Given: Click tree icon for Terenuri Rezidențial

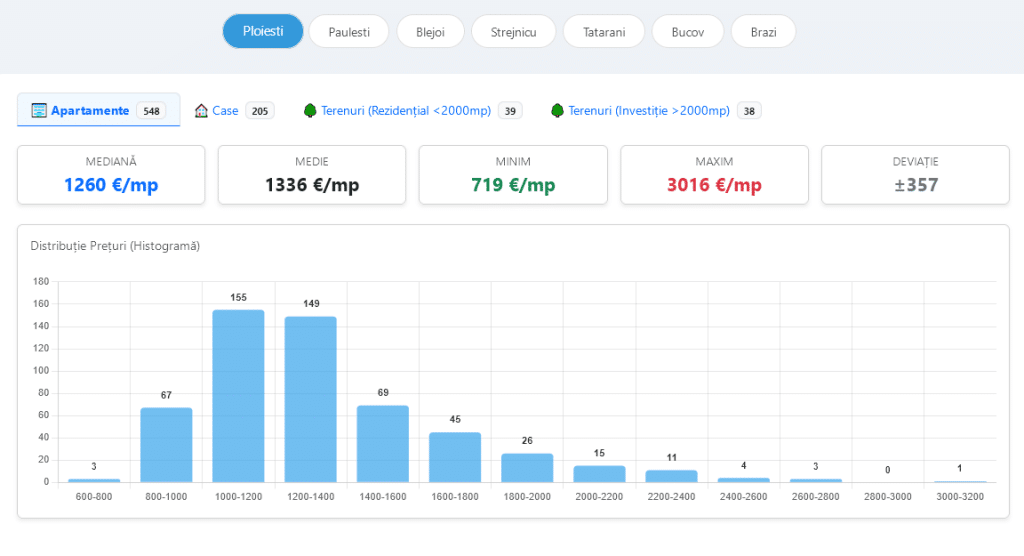Looking at the screenshot, I should pos(310,111).
